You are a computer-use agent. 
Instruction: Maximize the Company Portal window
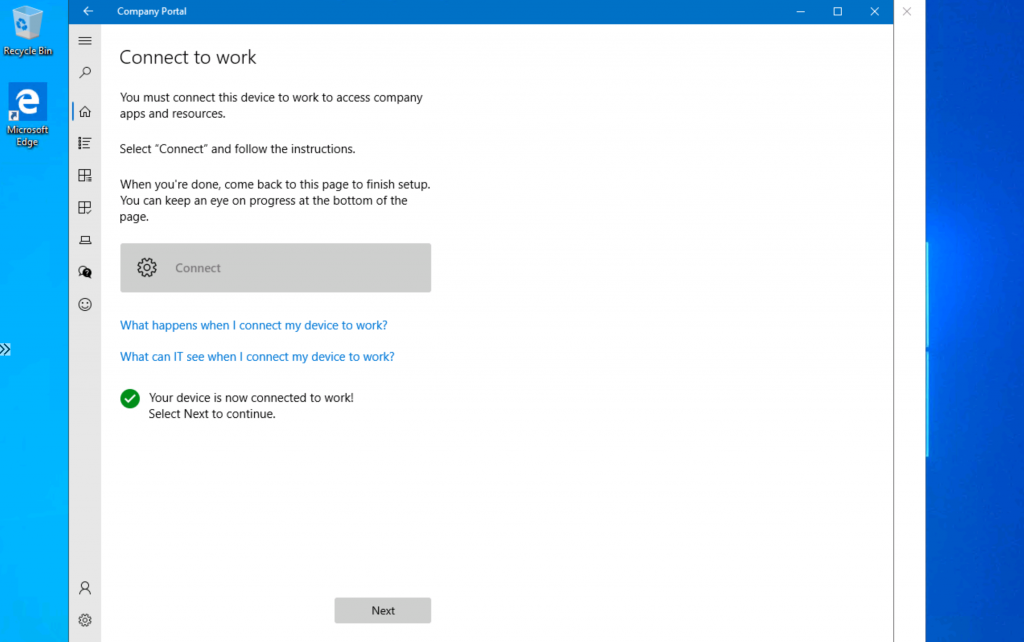[x=837, y=11]
